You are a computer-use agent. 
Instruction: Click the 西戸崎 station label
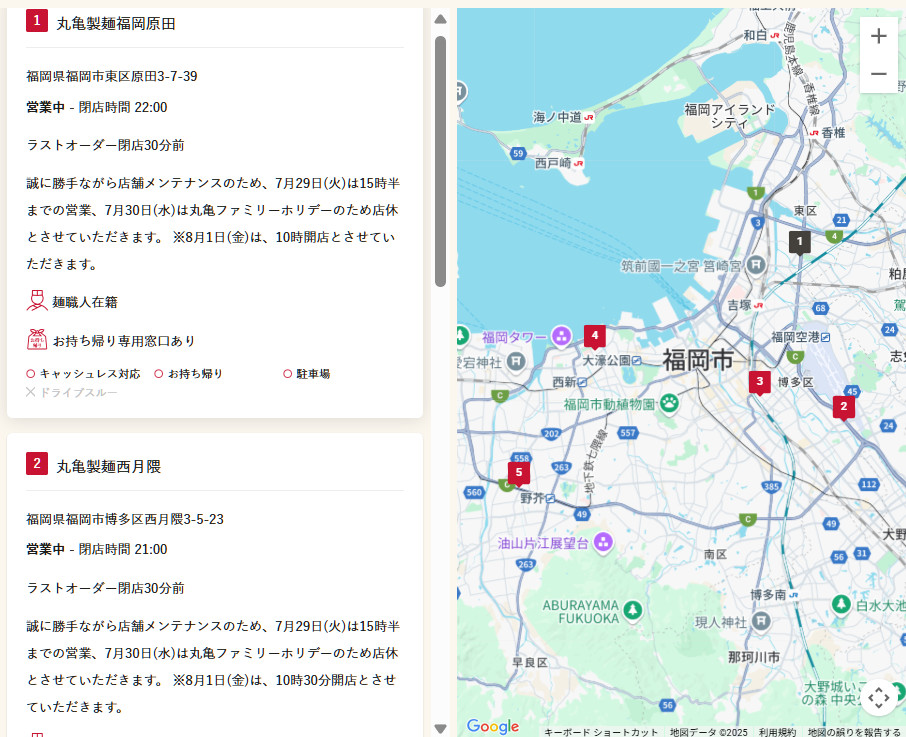[x=553, y=163]
